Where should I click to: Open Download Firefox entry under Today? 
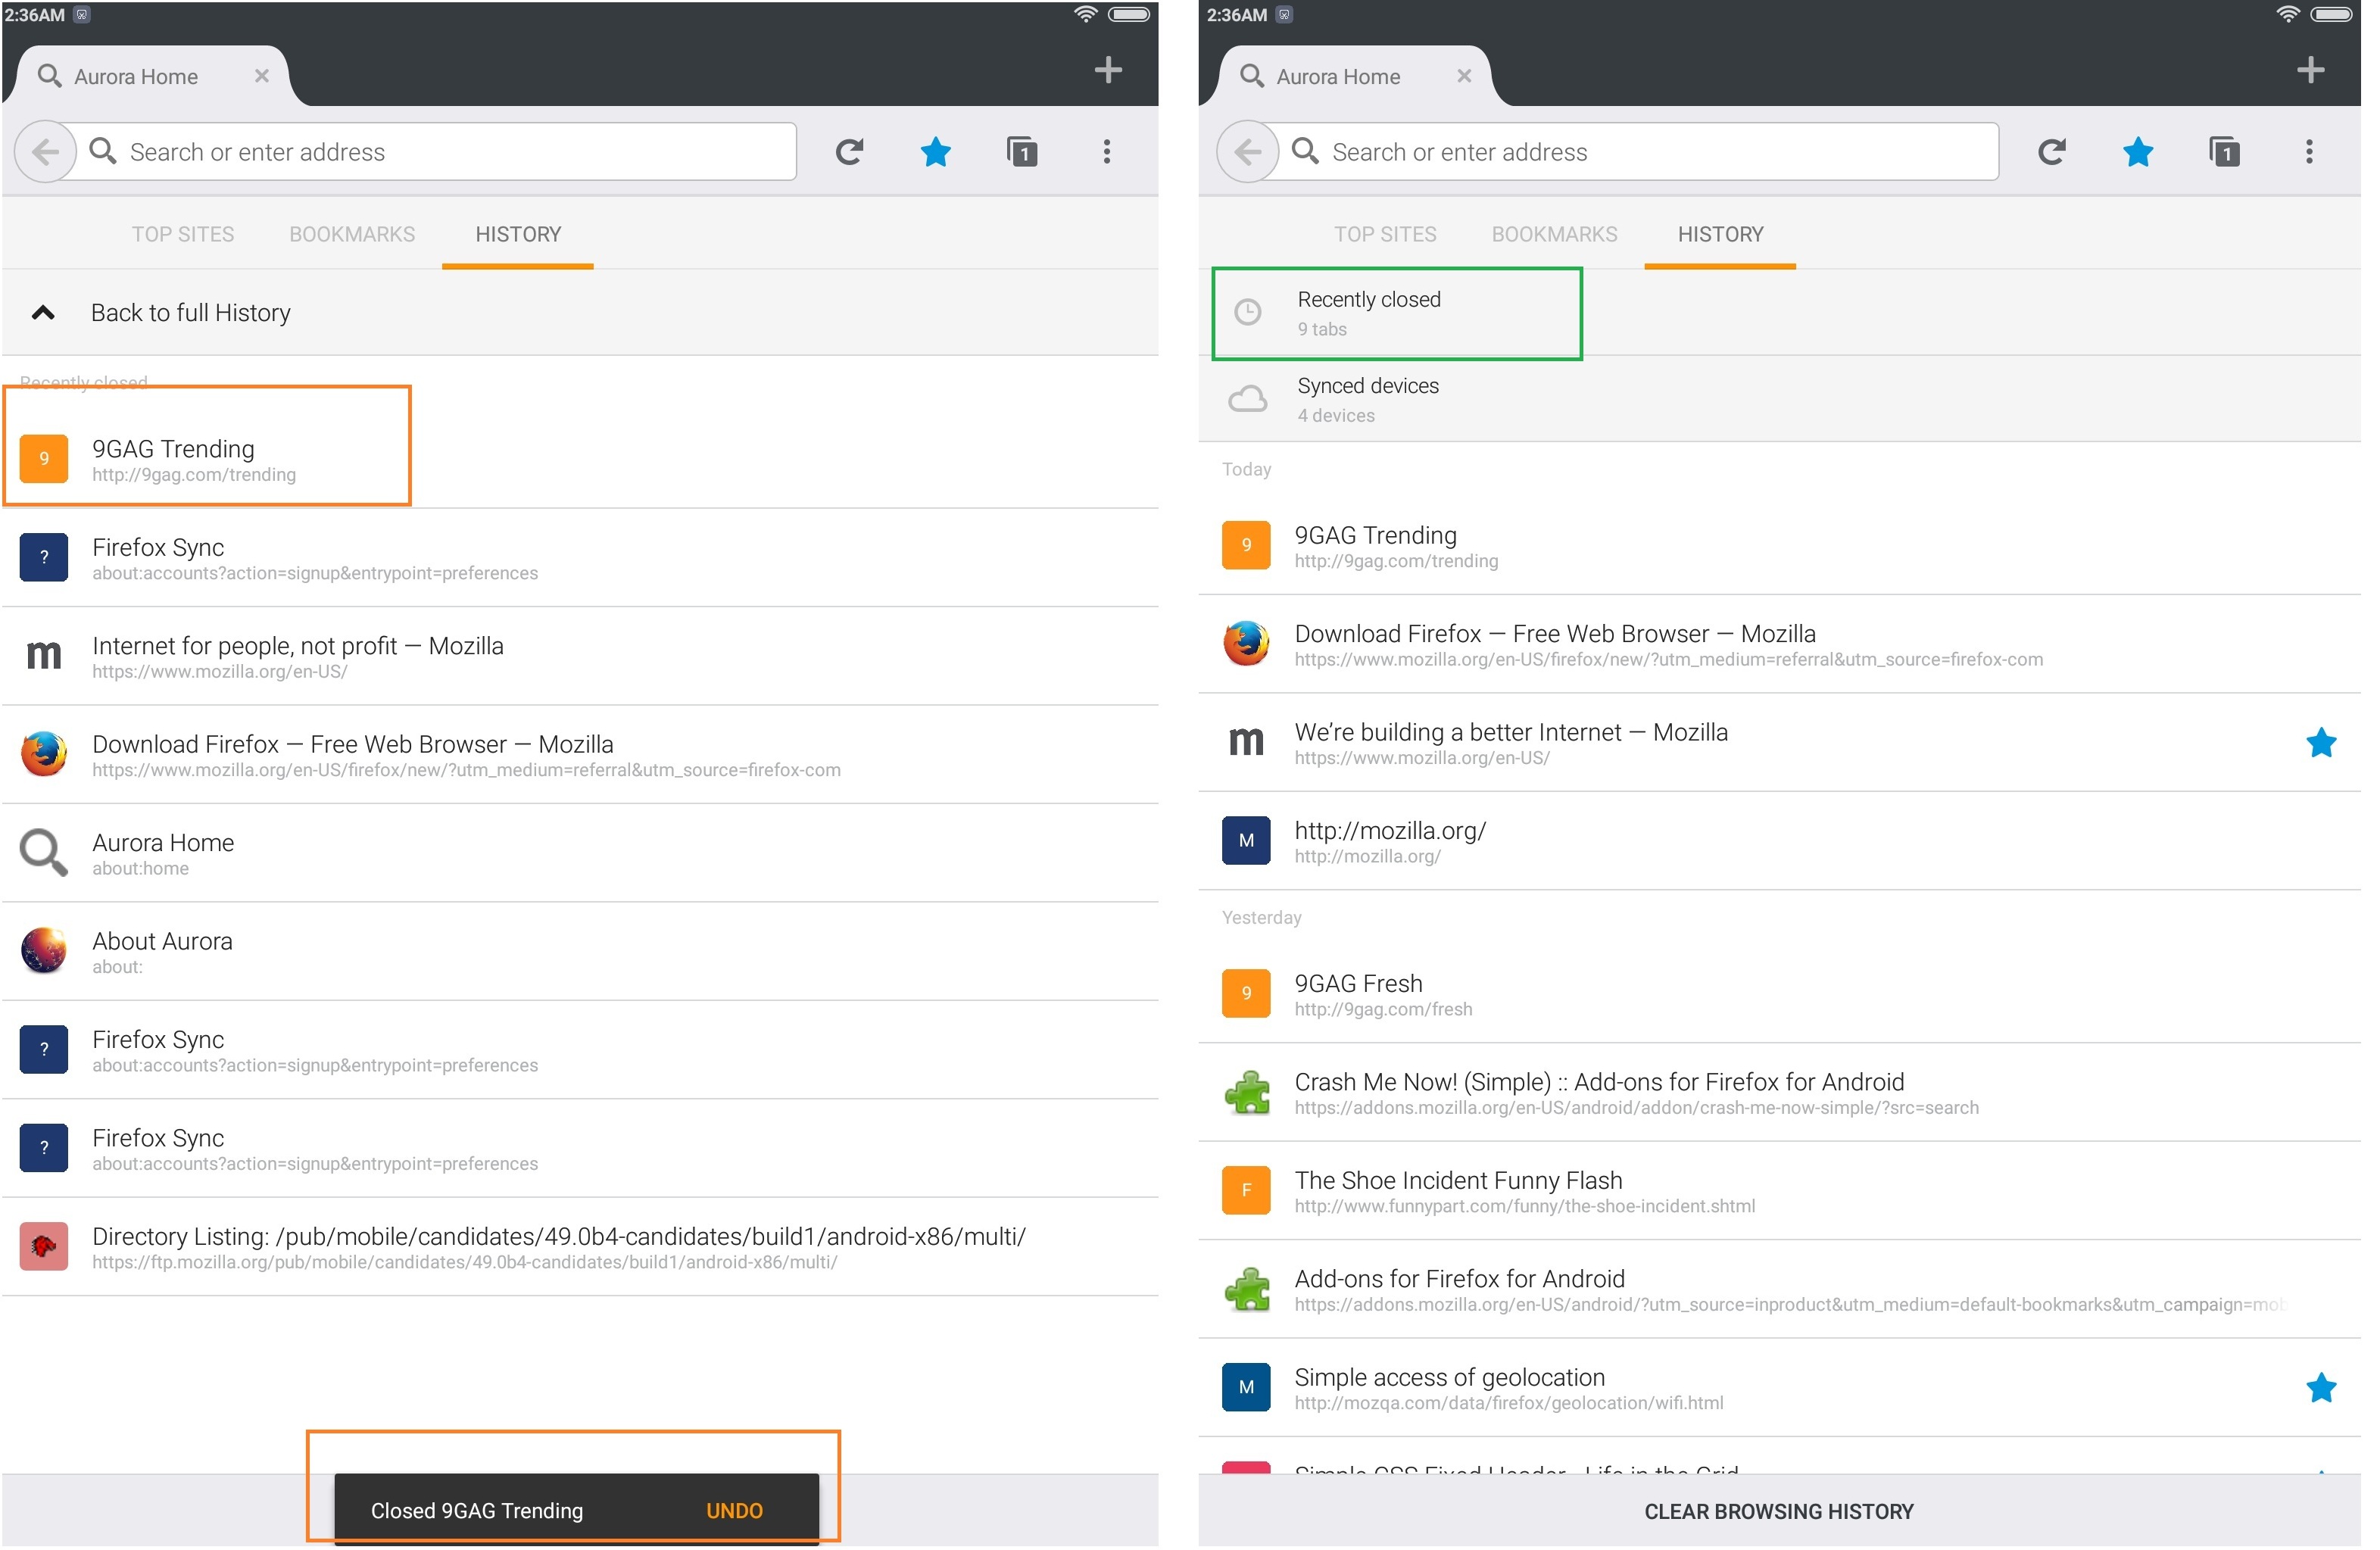tap(1780, 644)
